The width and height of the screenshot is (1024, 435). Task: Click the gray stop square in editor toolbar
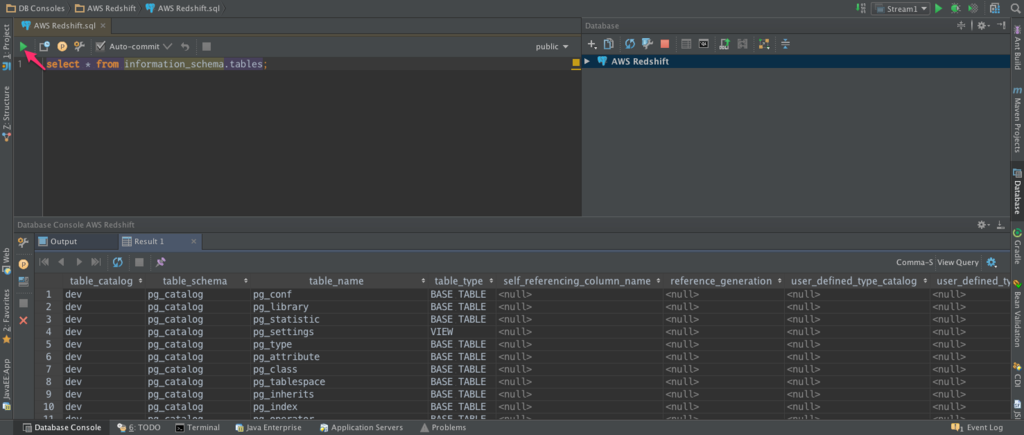(206, 46)
